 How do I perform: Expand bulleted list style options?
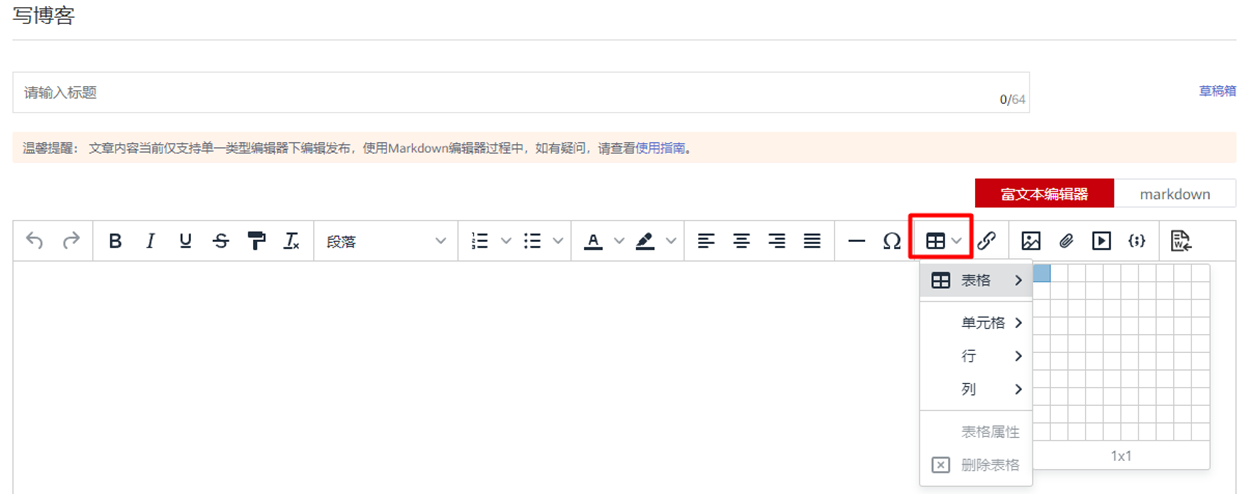558,241
